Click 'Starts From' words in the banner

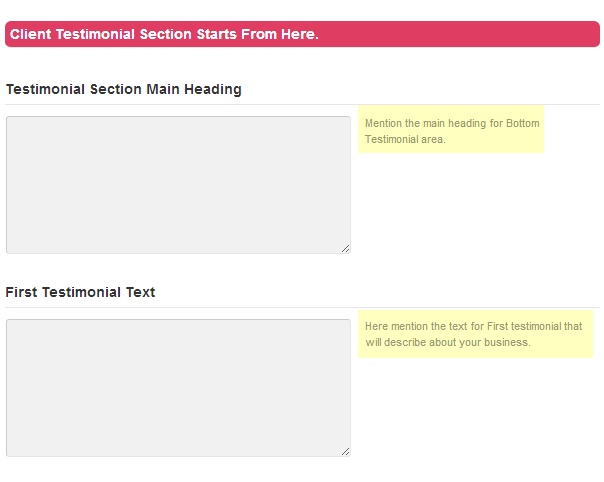coord(237,34)
